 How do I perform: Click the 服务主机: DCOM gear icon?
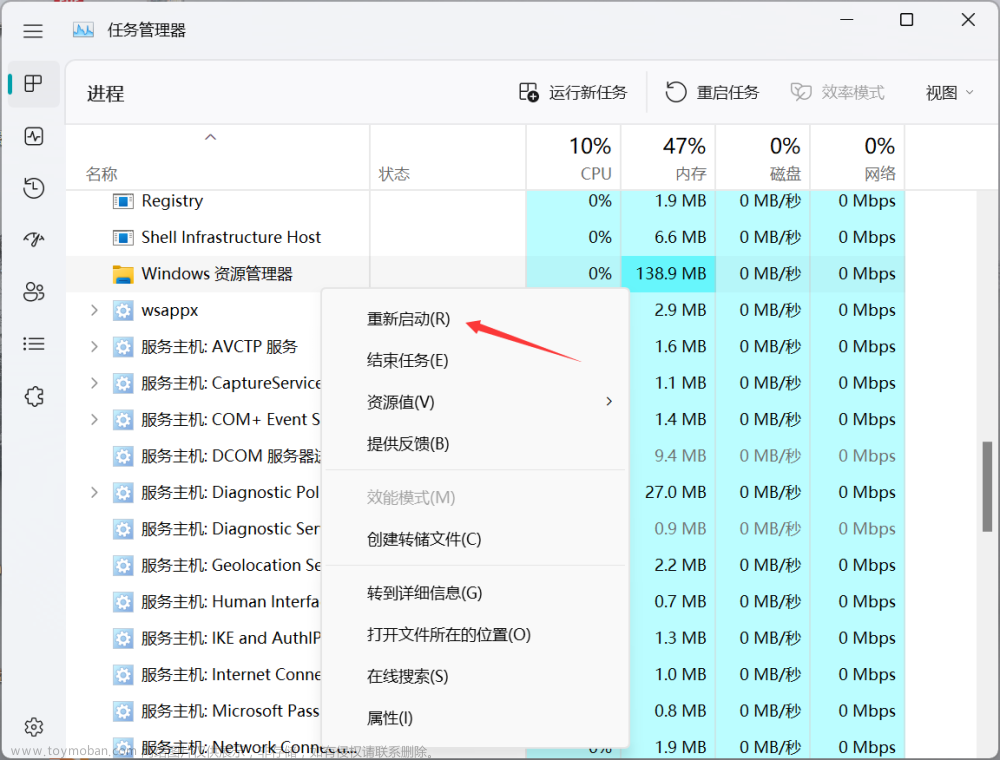123,457
